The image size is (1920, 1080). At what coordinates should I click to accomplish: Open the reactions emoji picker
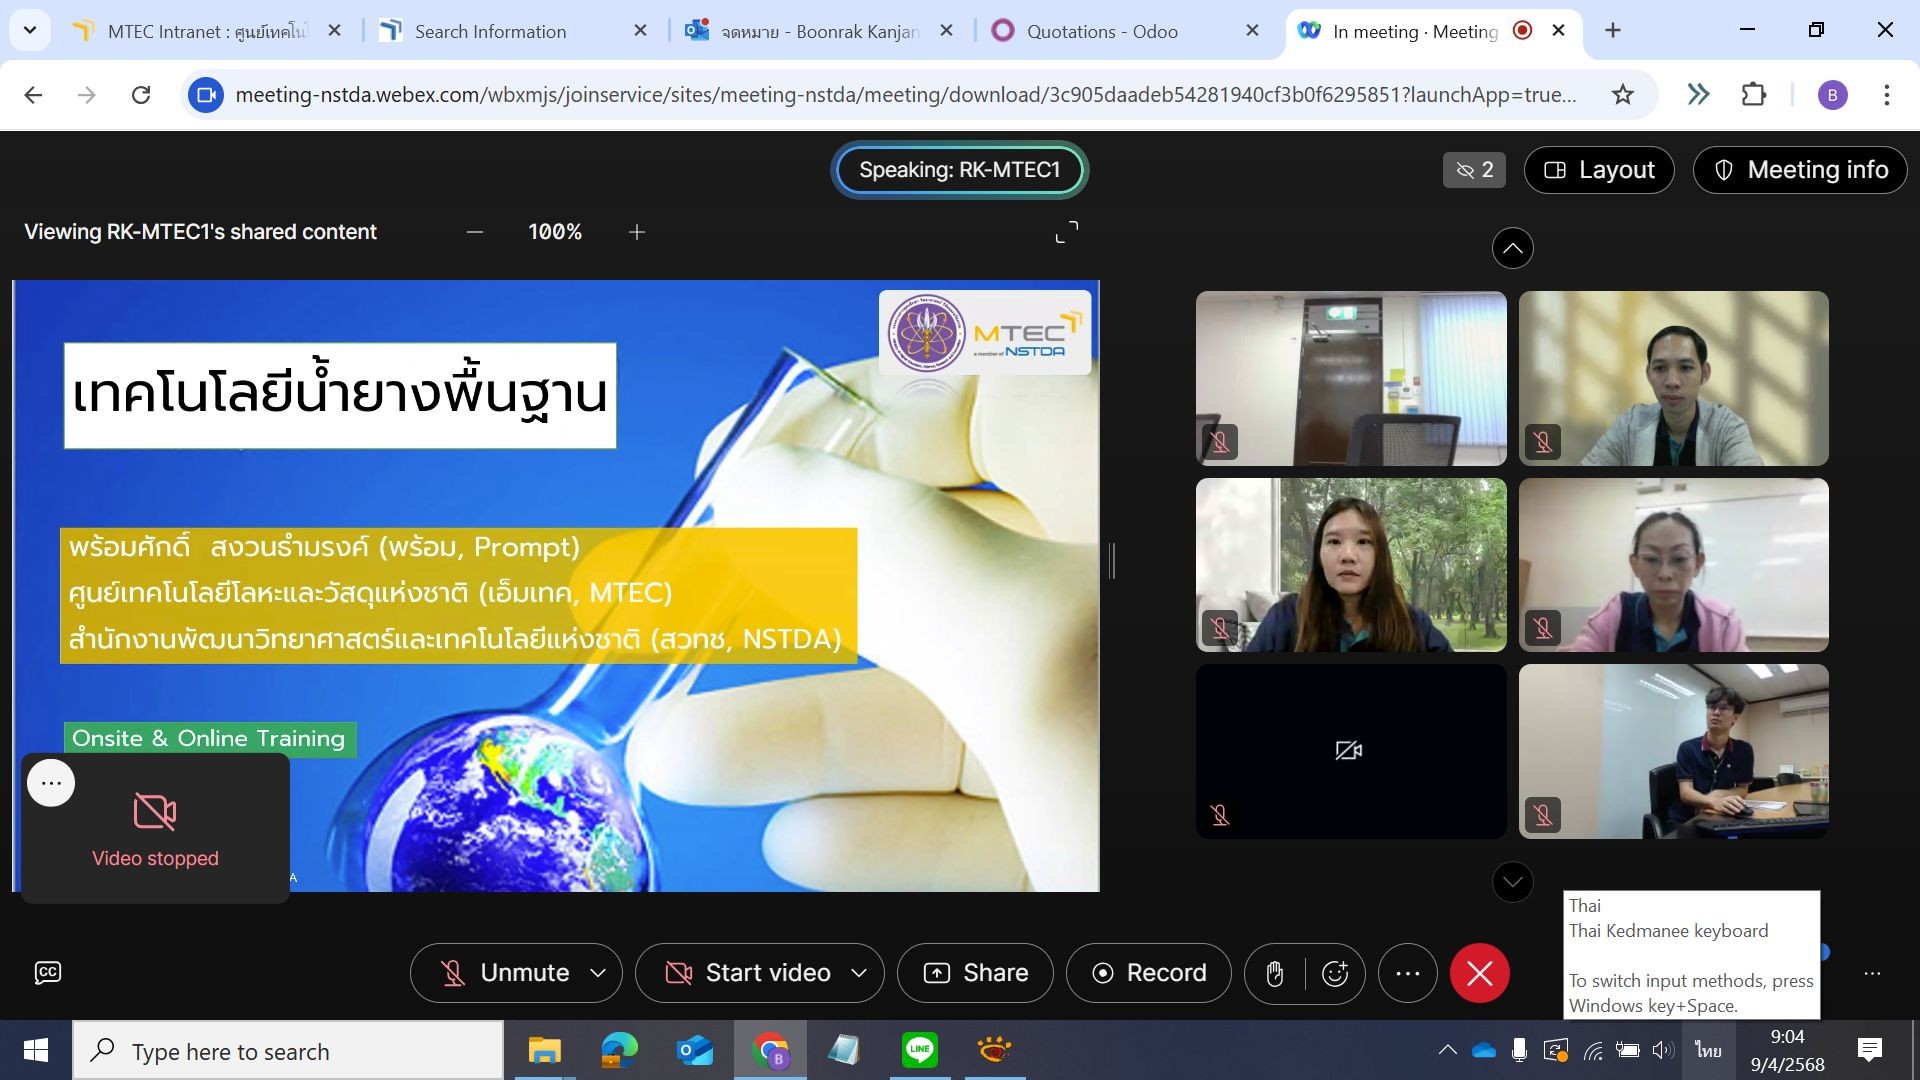pyautogui.click(x=1335, y=973)
